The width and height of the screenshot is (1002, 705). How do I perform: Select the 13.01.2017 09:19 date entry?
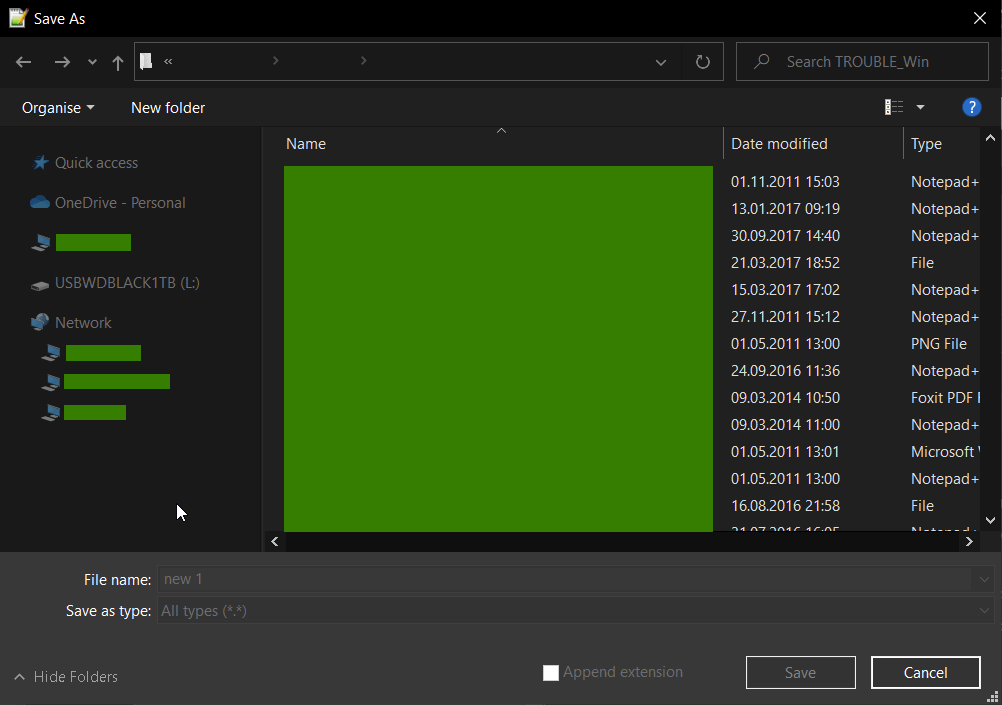coord(785,208)
